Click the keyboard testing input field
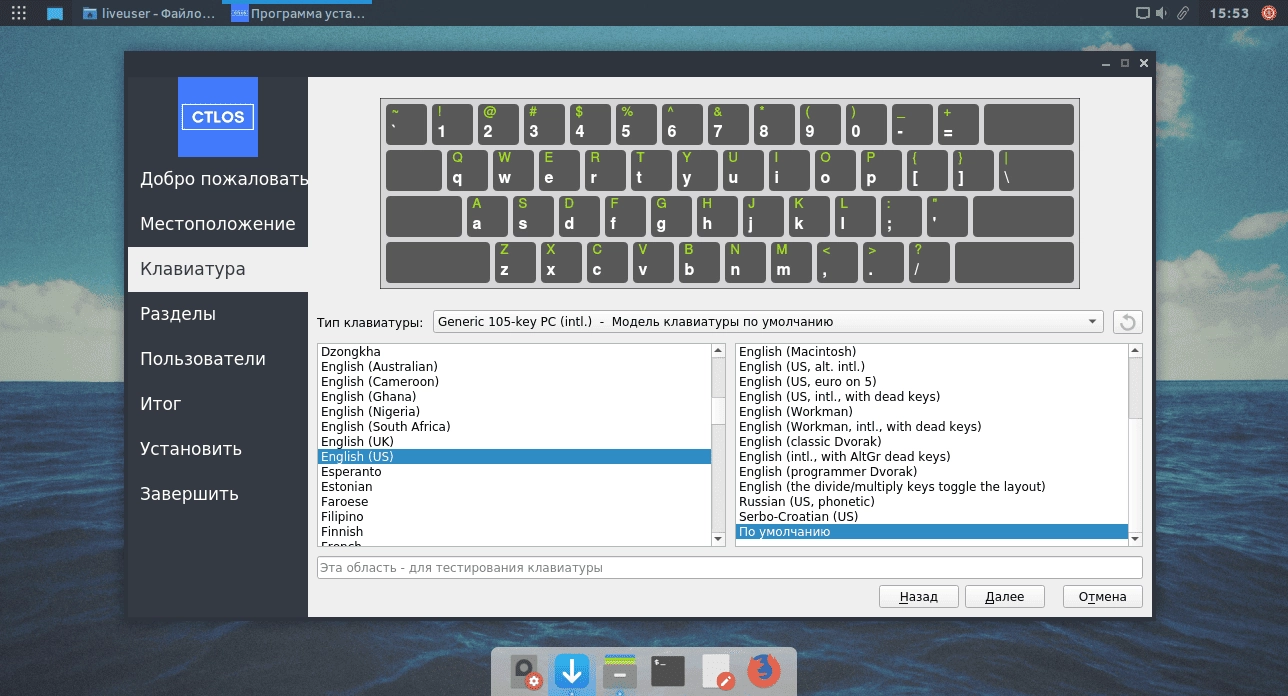This screenshot has height=696, width=1288. click(729, 567)
